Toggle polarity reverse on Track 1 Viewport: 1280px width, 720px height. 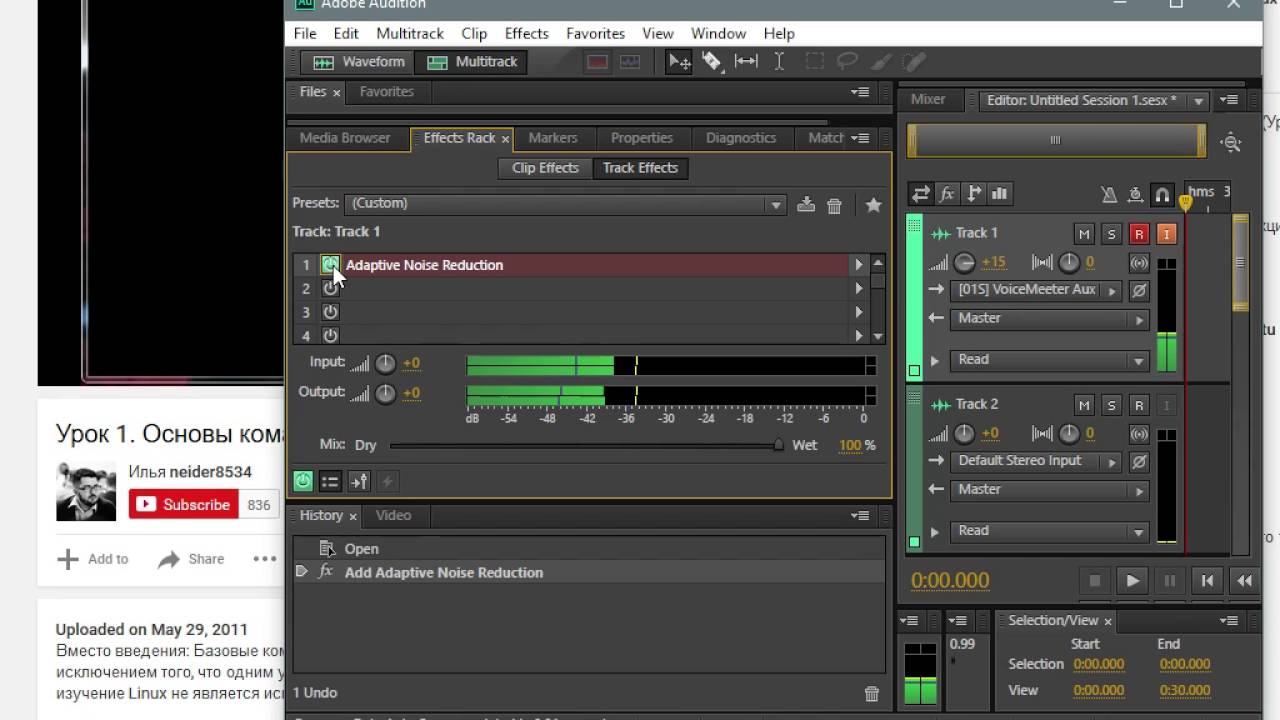point(1139,290)
